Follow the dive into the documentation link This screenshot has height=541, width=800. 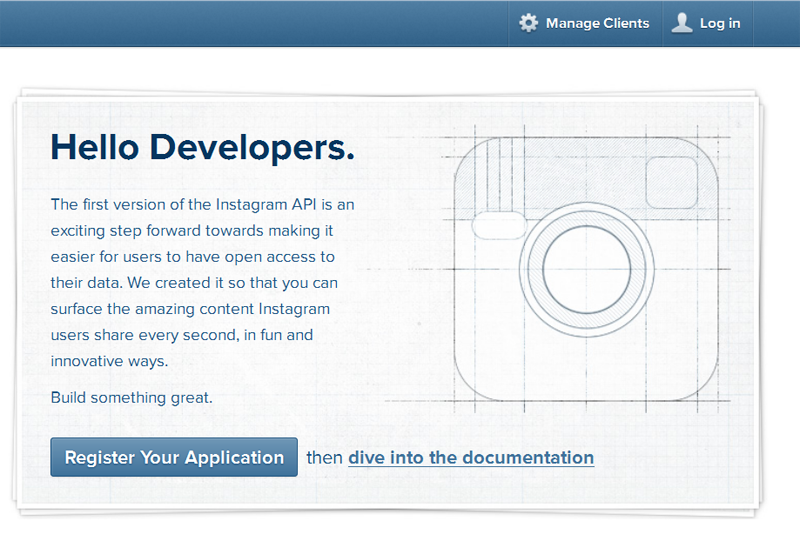click(471, 457)
